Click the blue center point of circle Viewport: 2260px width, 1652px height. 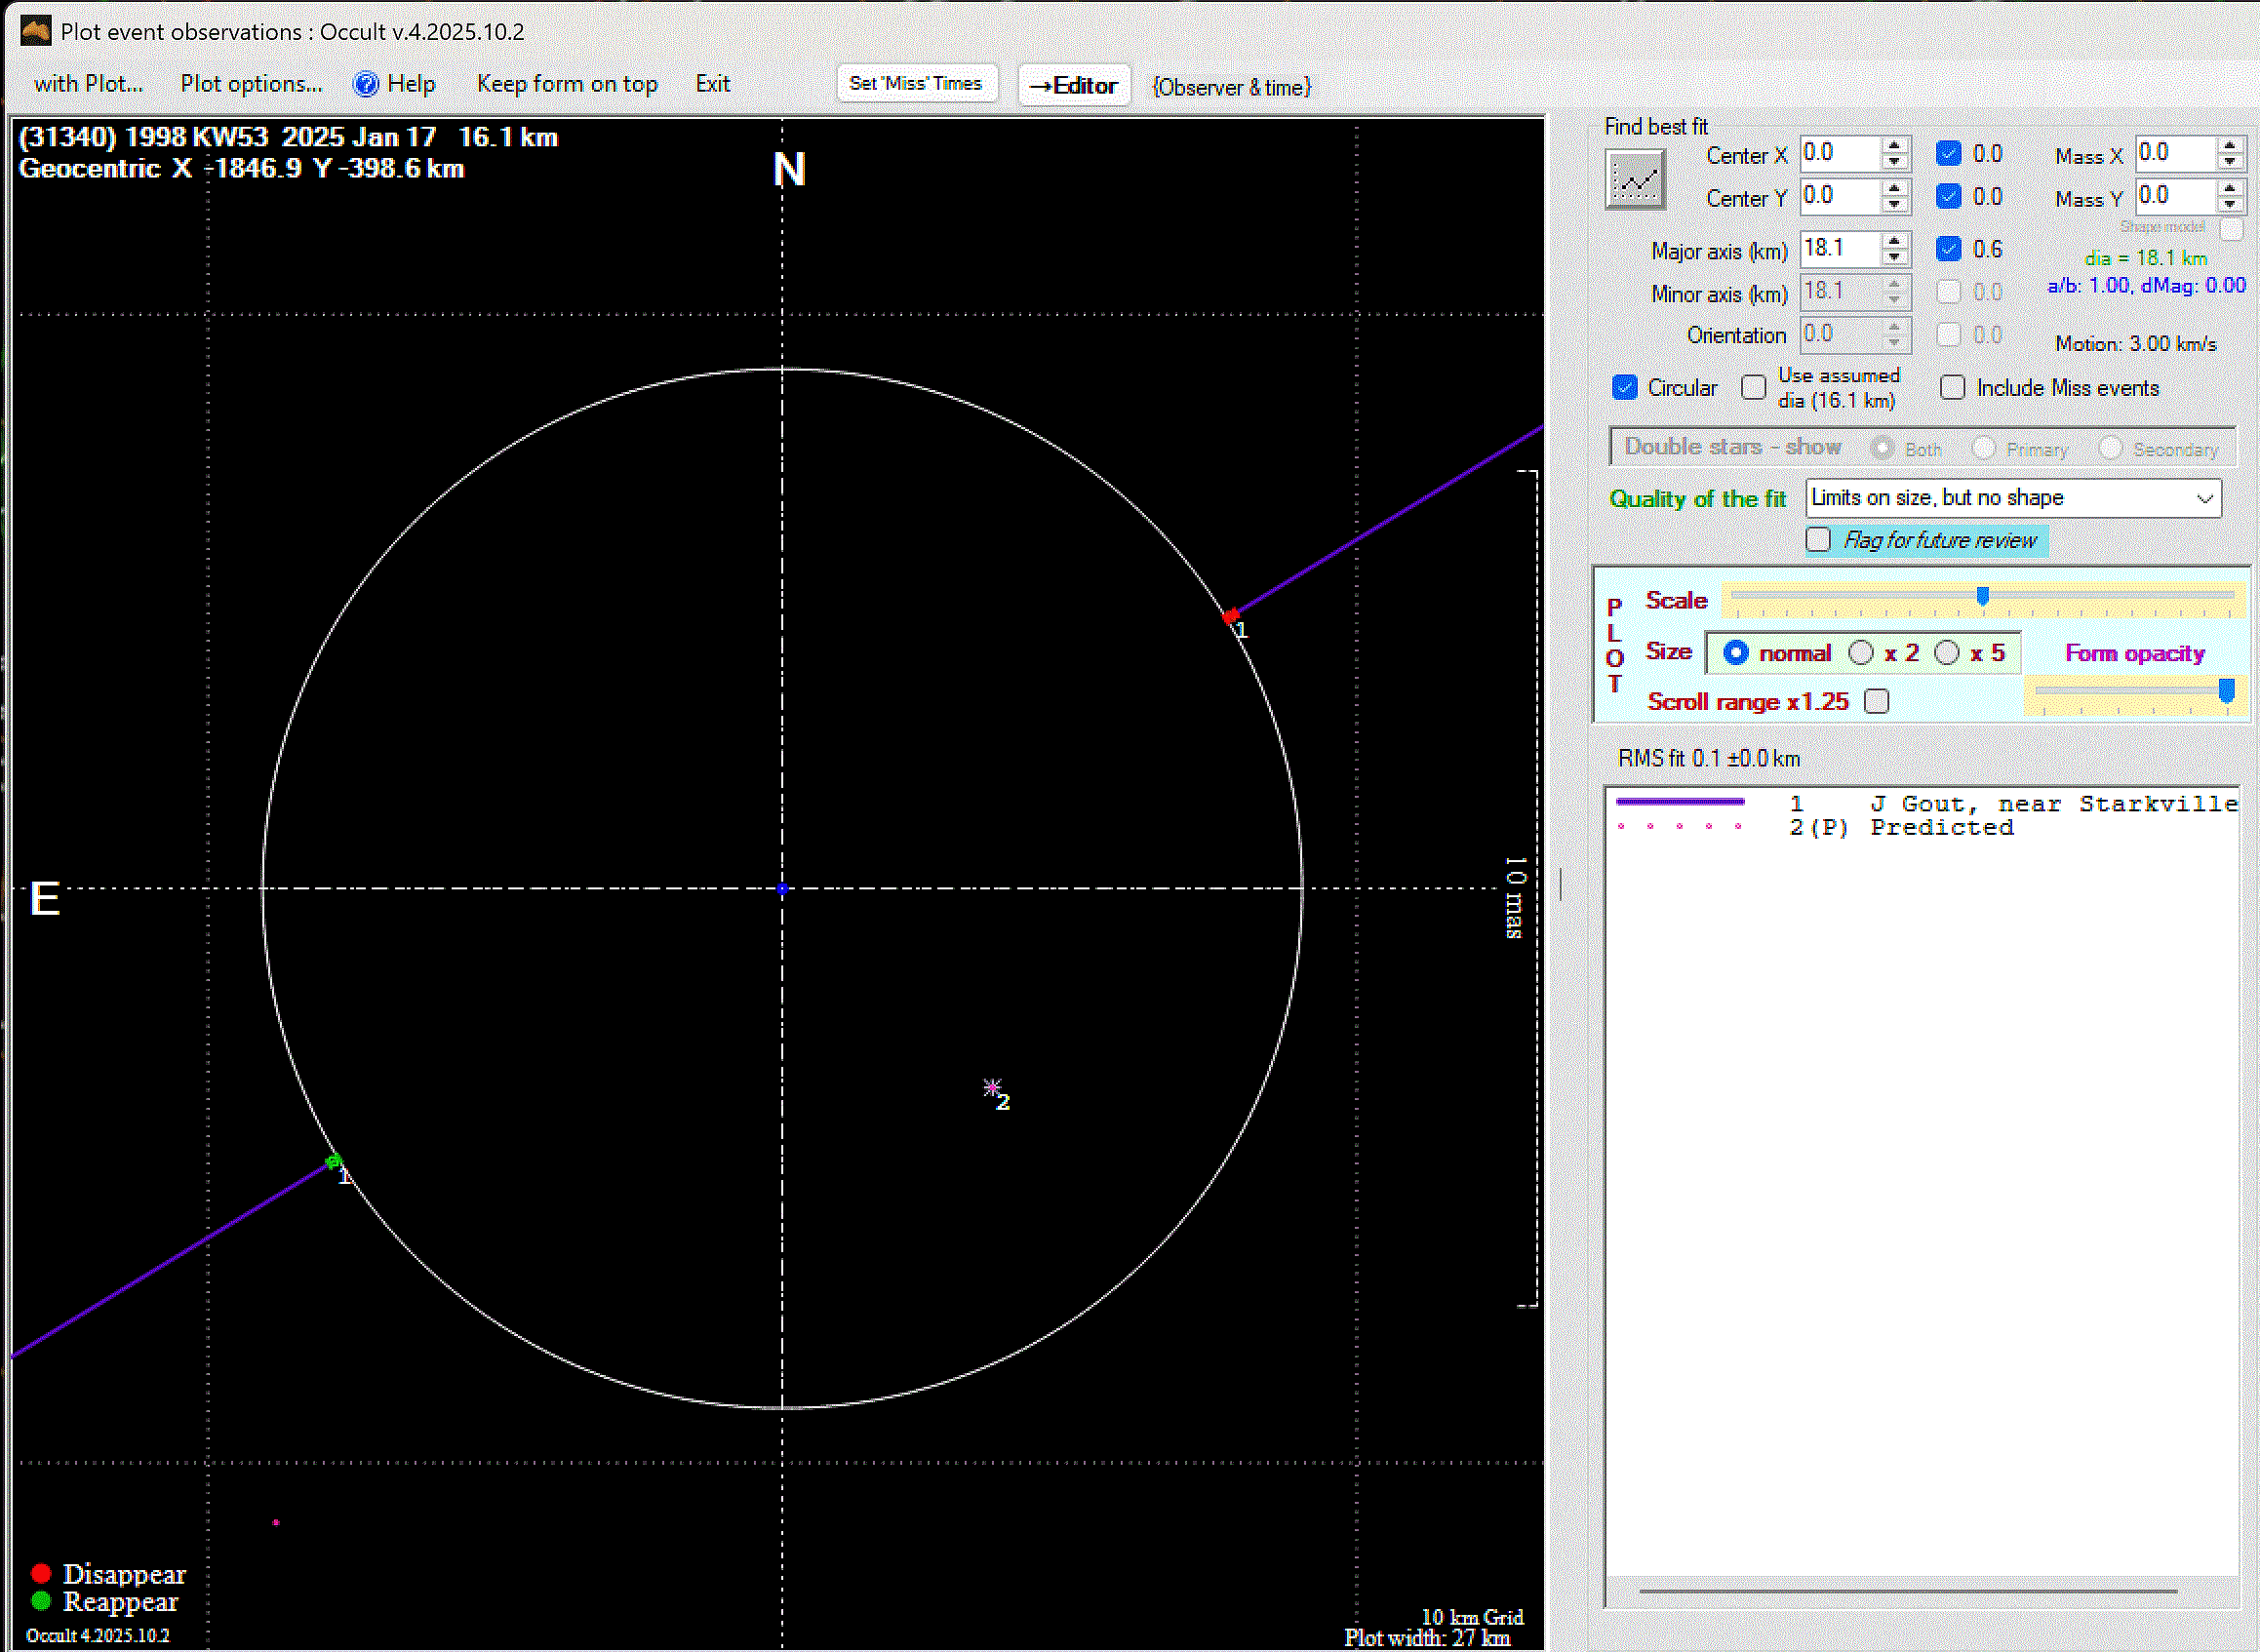(783, 888)
